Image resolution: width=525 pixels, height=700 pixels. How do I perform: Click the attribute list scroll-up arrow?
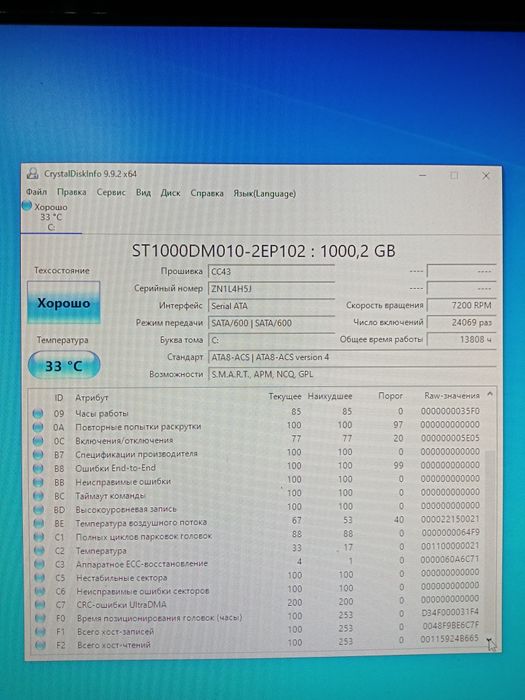coord(490,395)
